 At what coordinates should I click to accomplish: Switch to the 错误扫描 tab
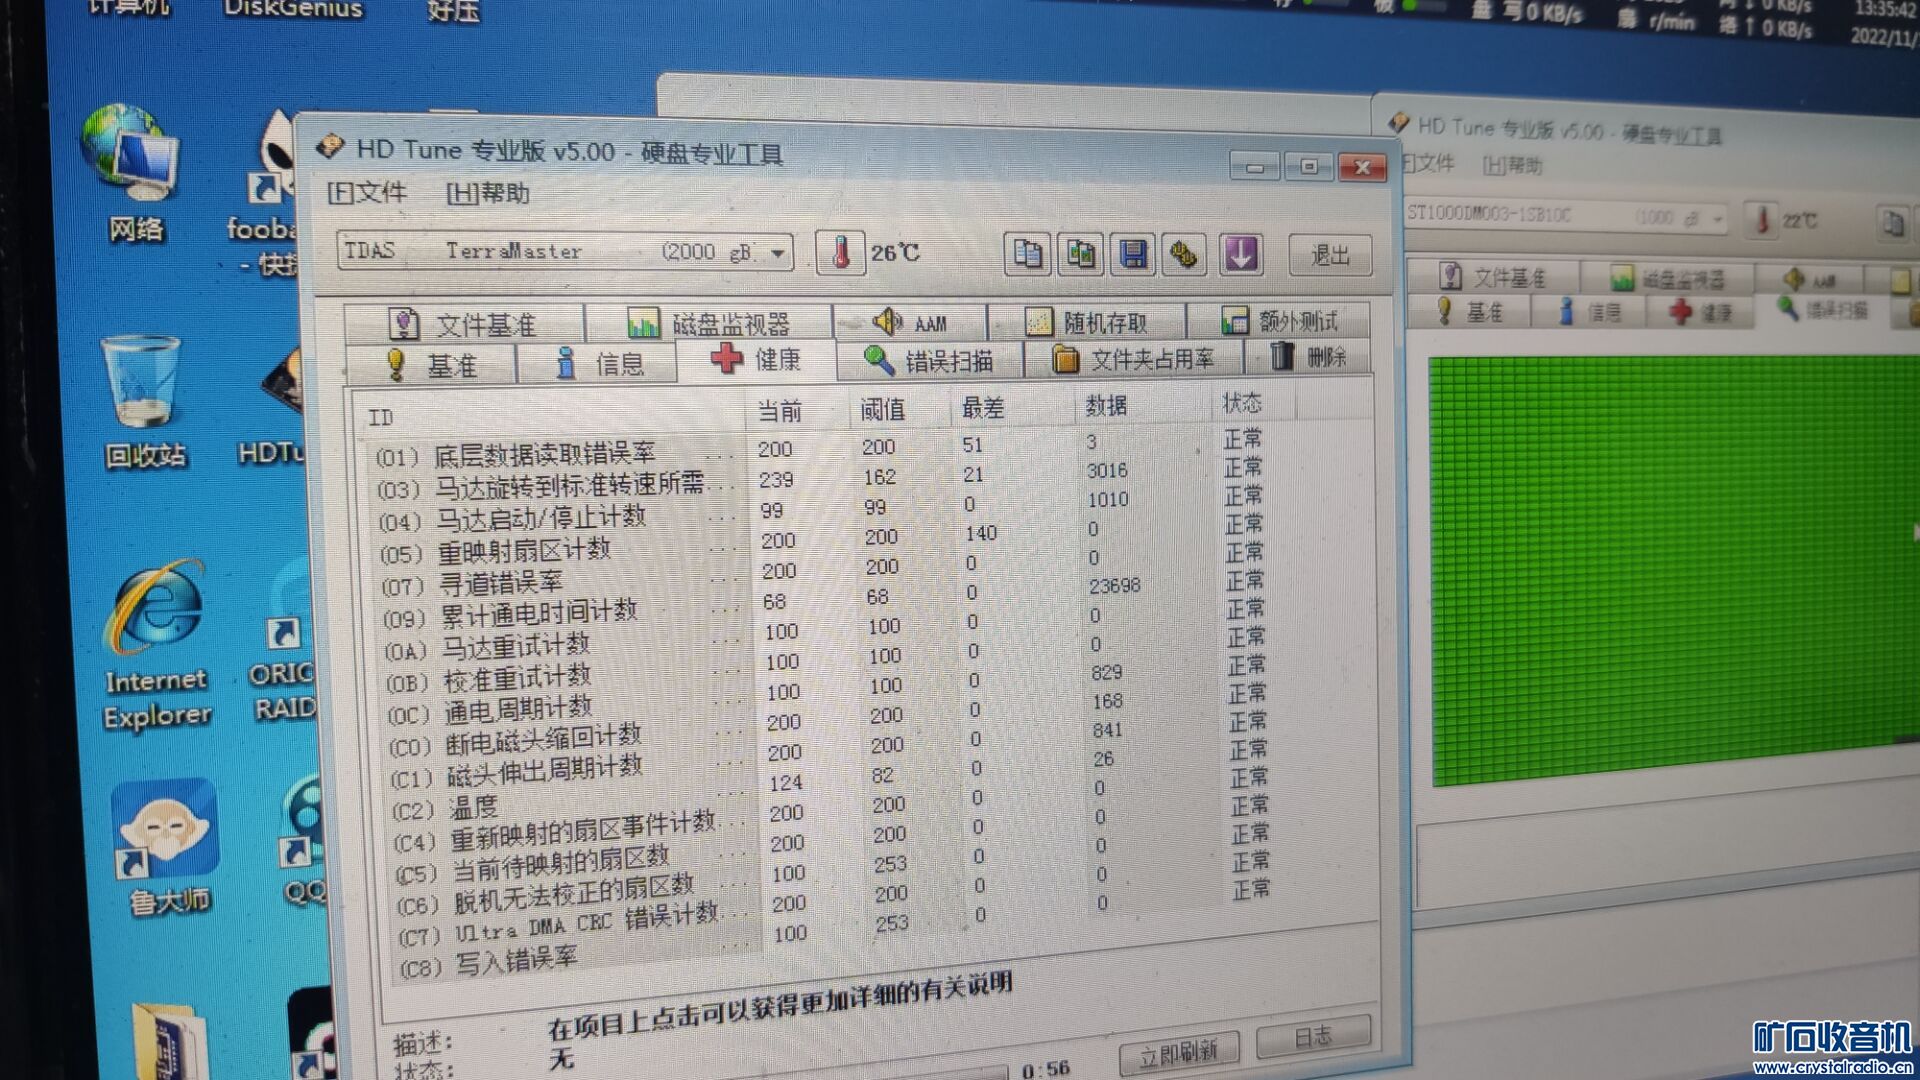click(x=929, y=360)
